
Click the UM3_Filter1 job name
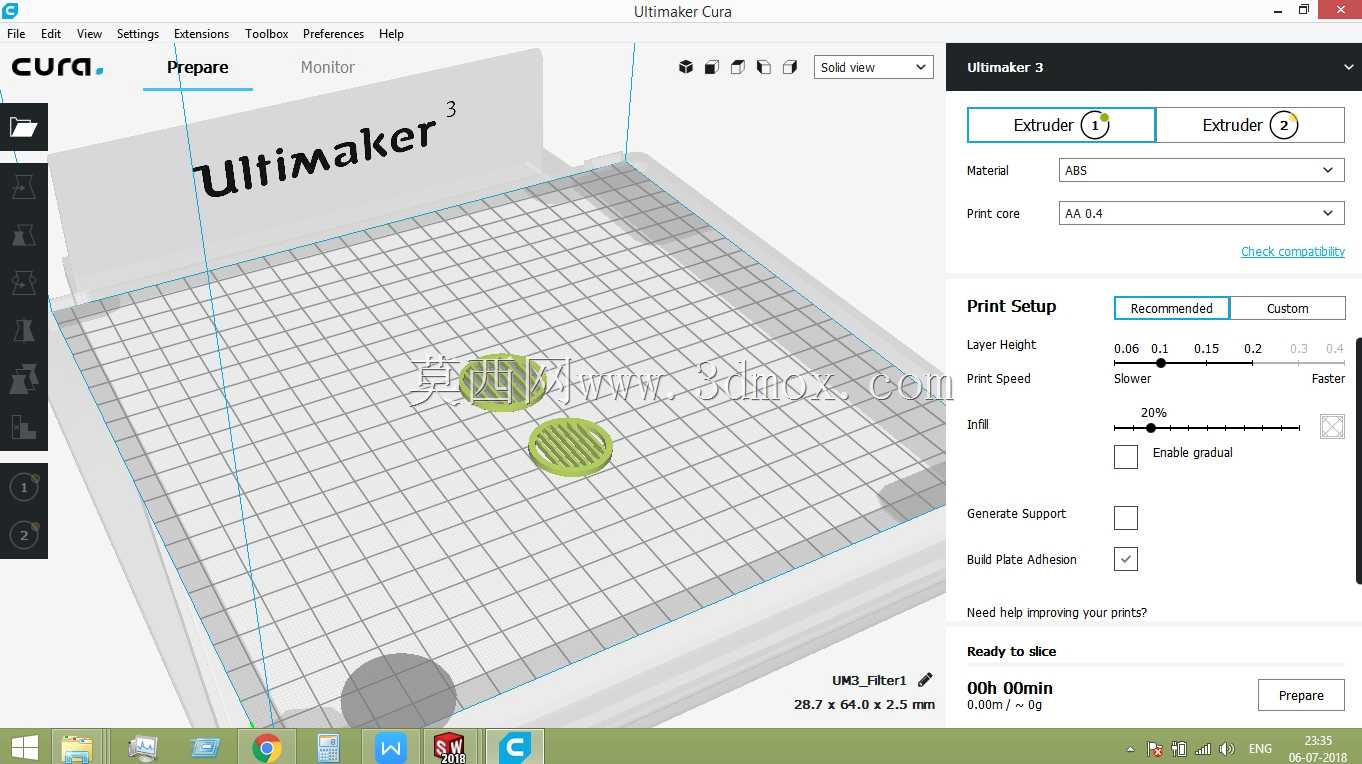869,680
